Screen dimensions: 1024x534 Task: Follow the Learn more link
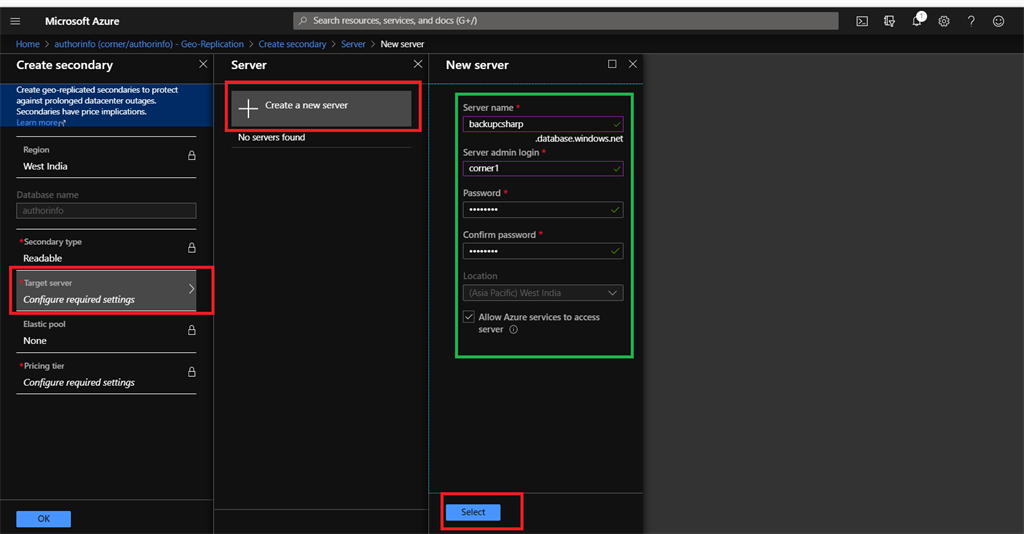pos(40,123)
